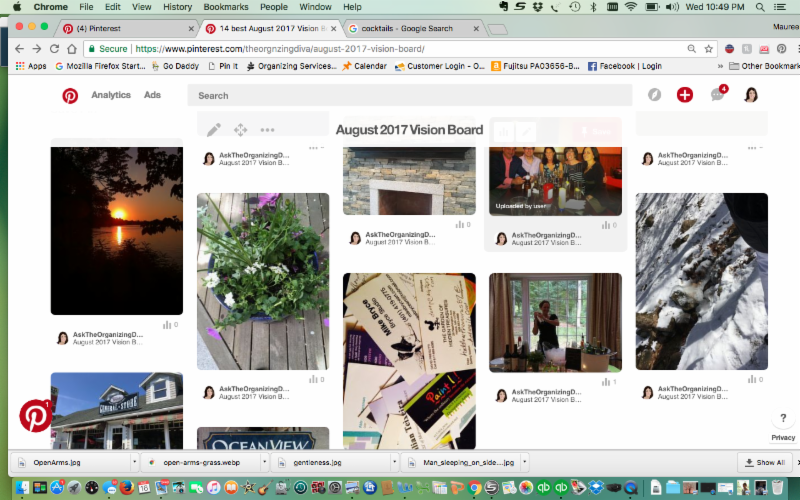Click the Pinterest search field
Viewport: 800px width, 500px height.
410,96
